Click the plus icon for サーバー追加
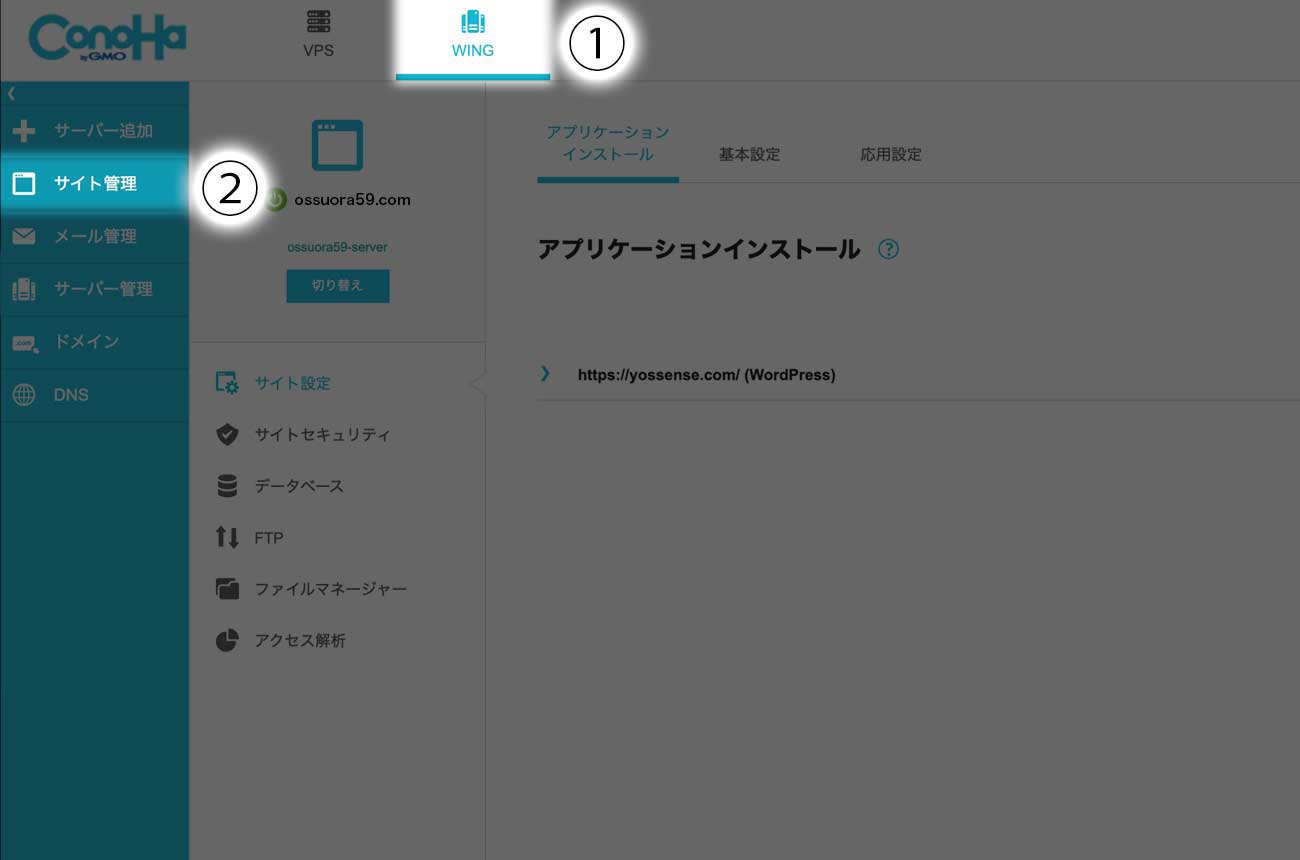Viewport: 1300px width, 860px height. point(24,131)
